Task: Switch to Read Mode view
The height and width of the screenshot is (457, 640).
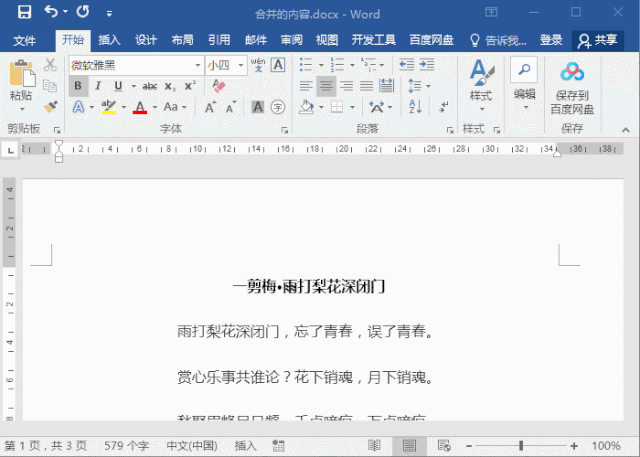Action: point(374,446)
